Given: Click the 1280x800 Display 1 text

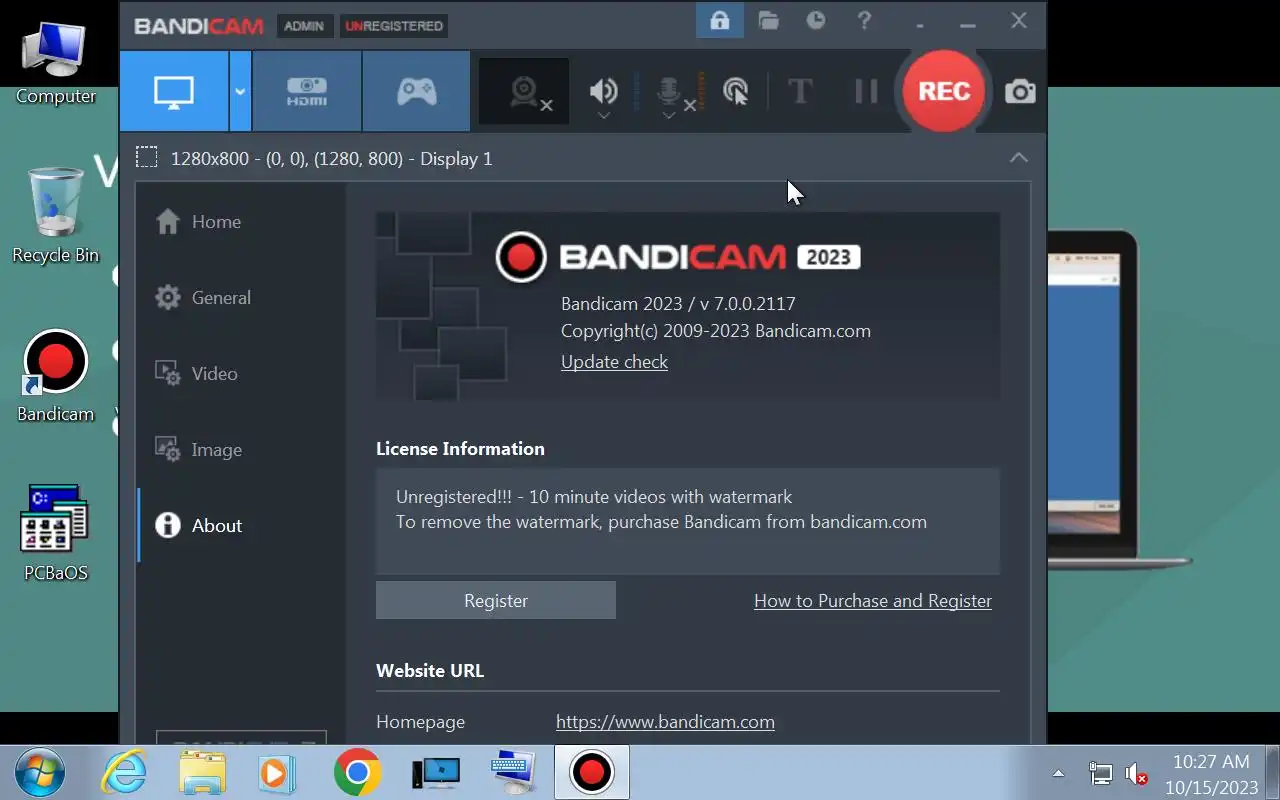Looking at the screenshot, I should coord(331,159).
